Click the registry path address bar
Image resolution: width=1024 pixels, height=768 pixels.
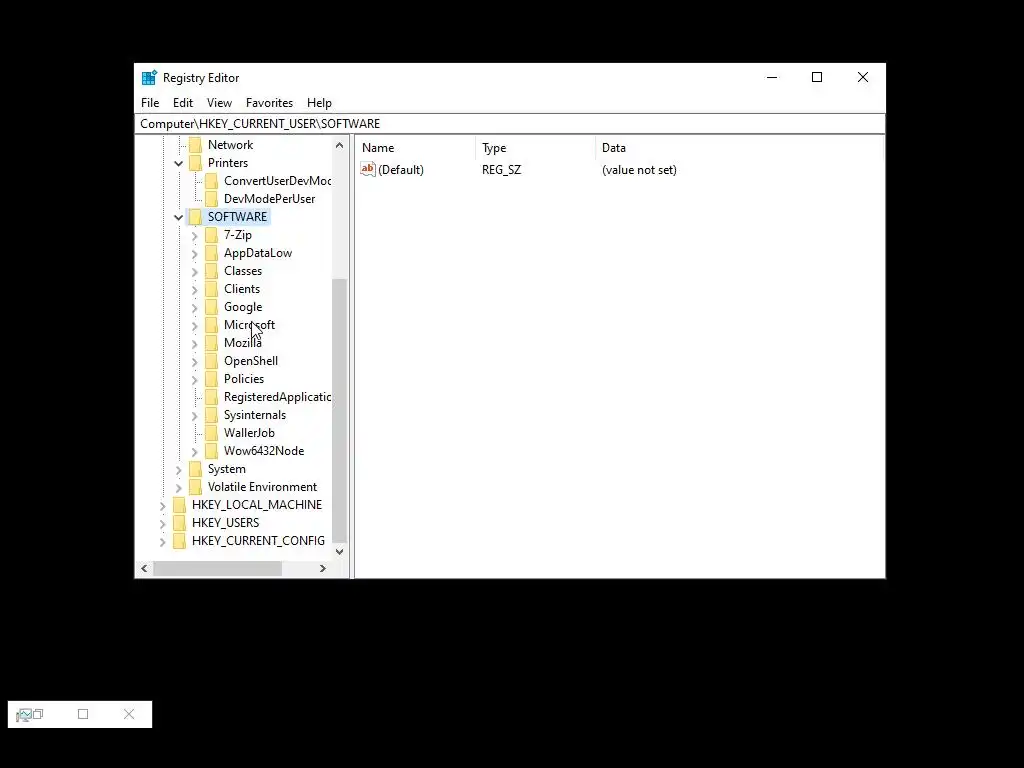click(510, 123)
